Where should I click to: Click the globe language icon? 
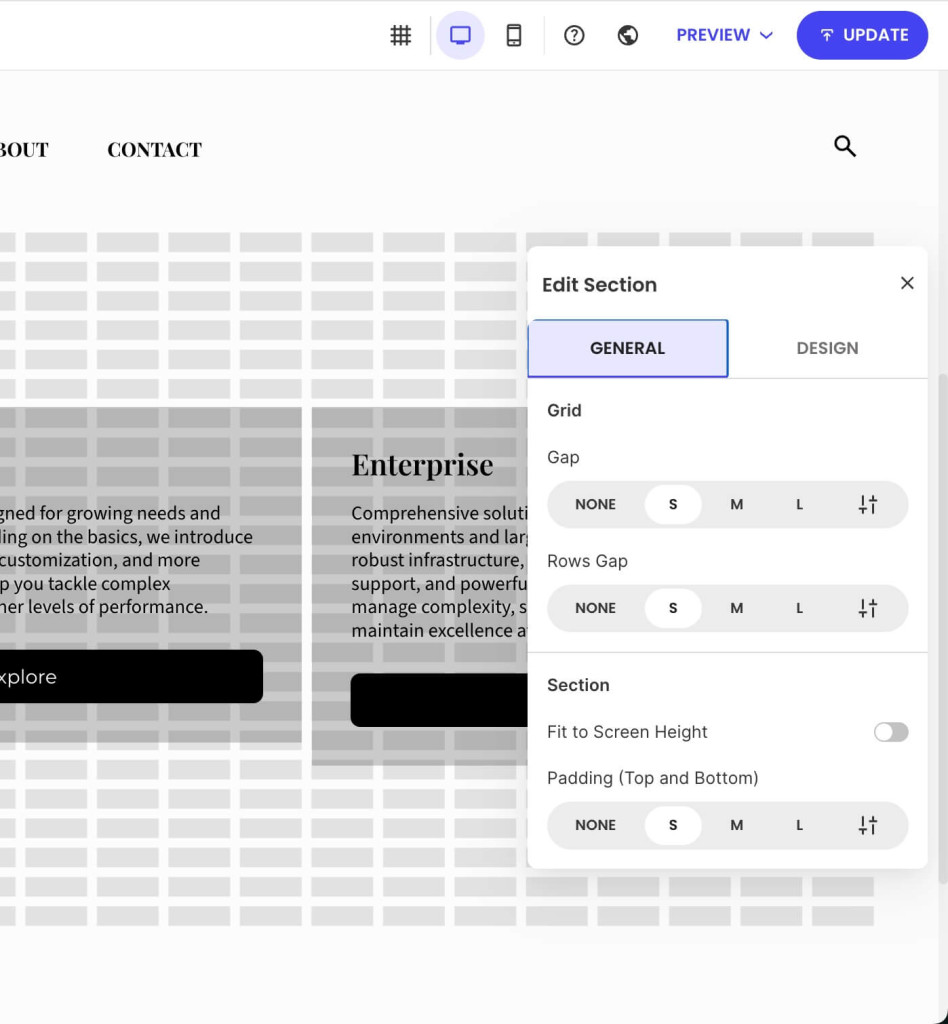click(627, 35)
